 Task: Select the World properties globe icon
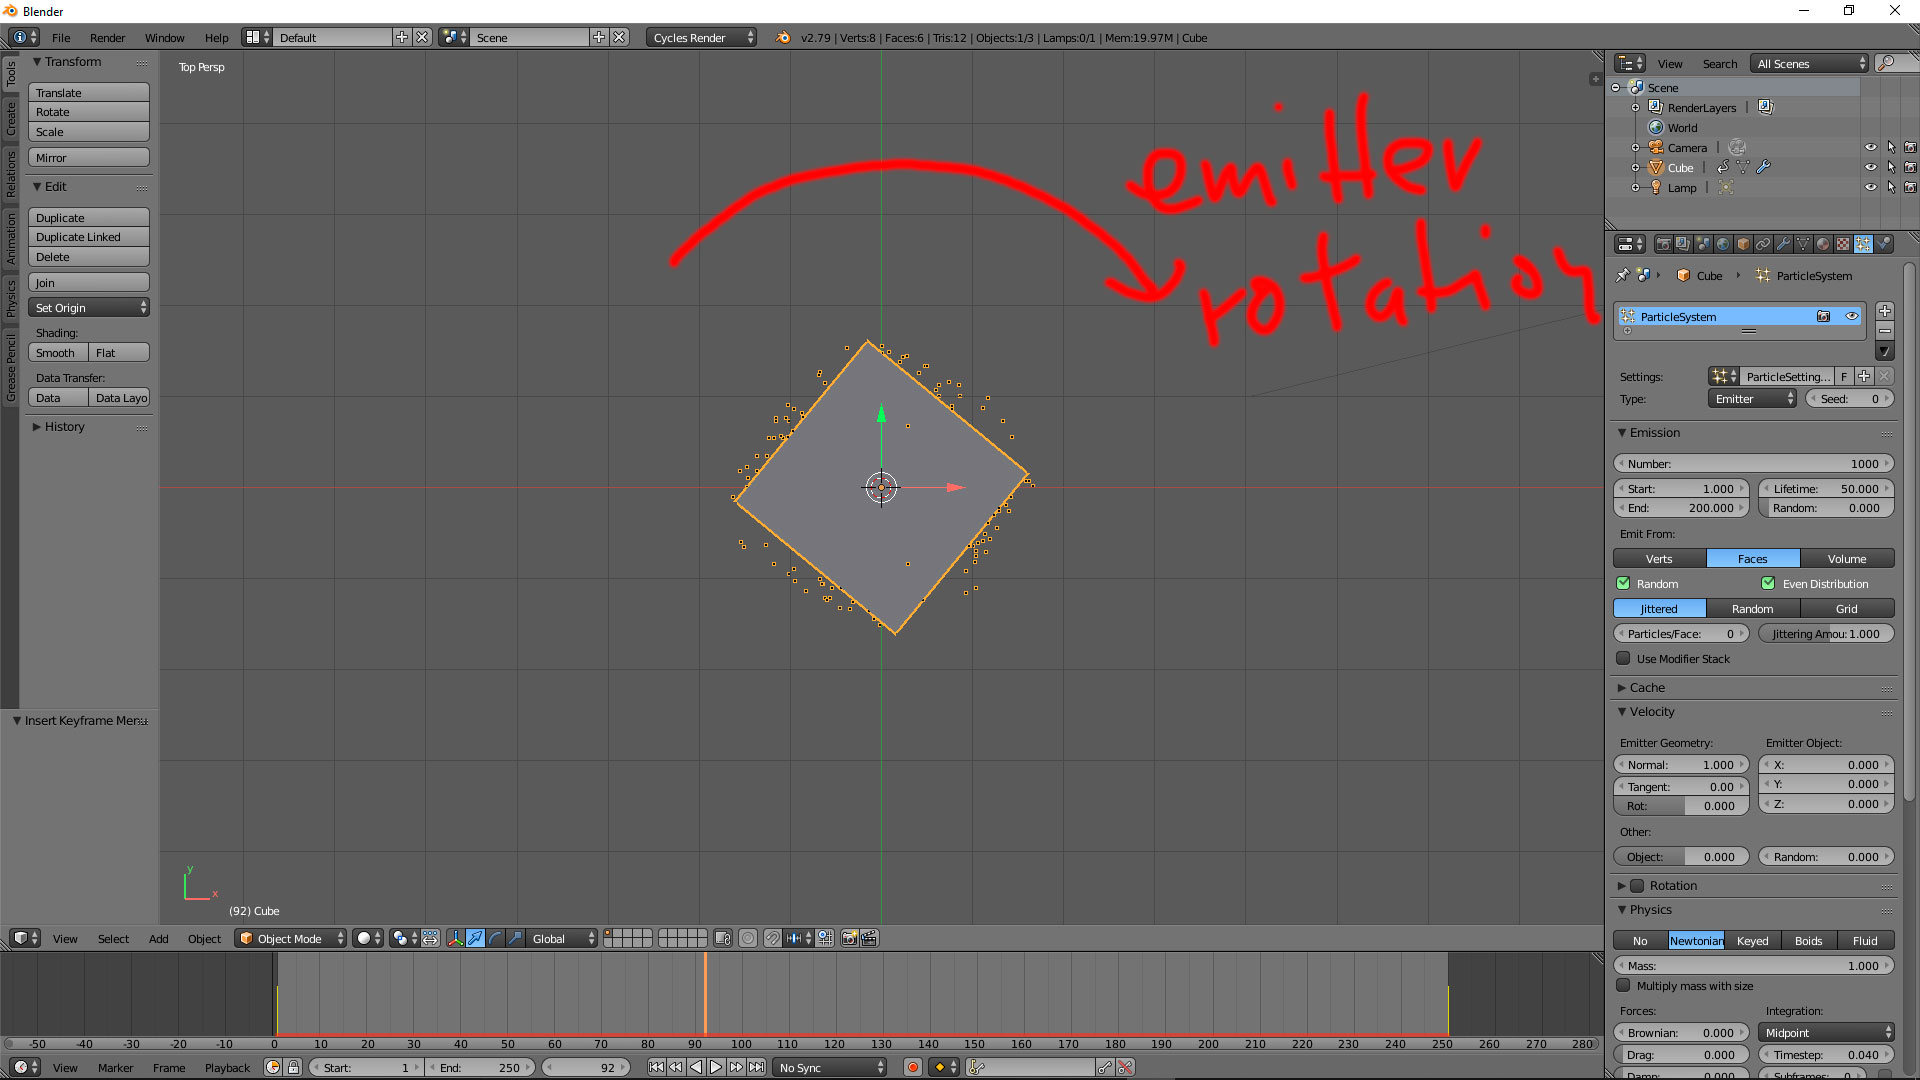(1723, 244)
